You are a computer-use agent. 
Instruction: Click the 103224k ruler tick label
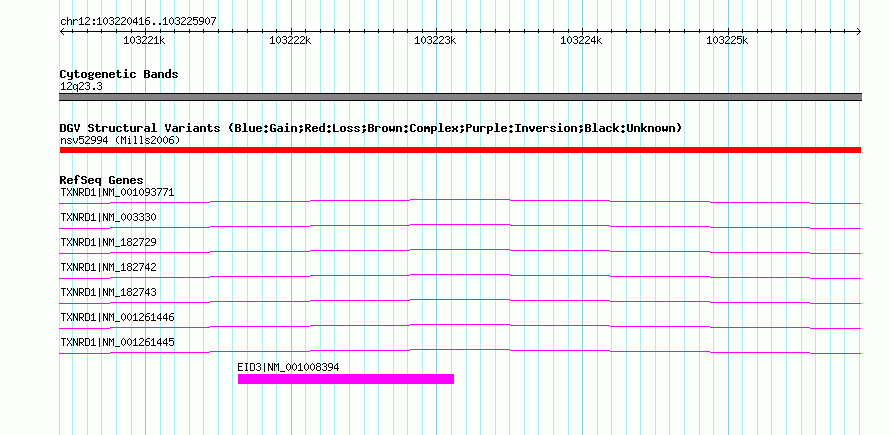(x=581, y=40)
